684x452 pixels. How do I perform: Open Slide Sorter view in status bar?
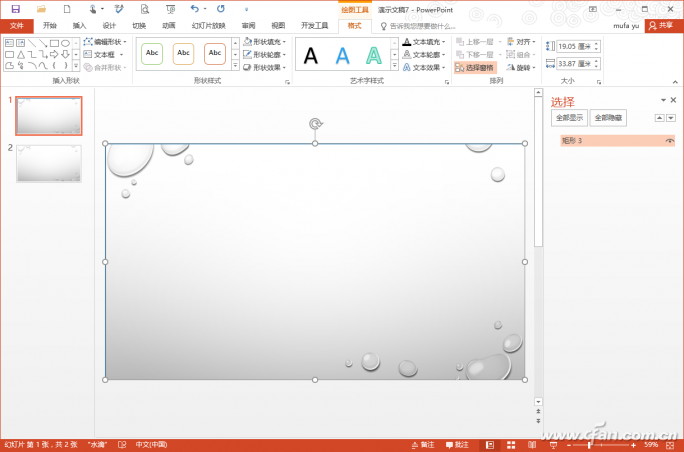tap(510, 444)
